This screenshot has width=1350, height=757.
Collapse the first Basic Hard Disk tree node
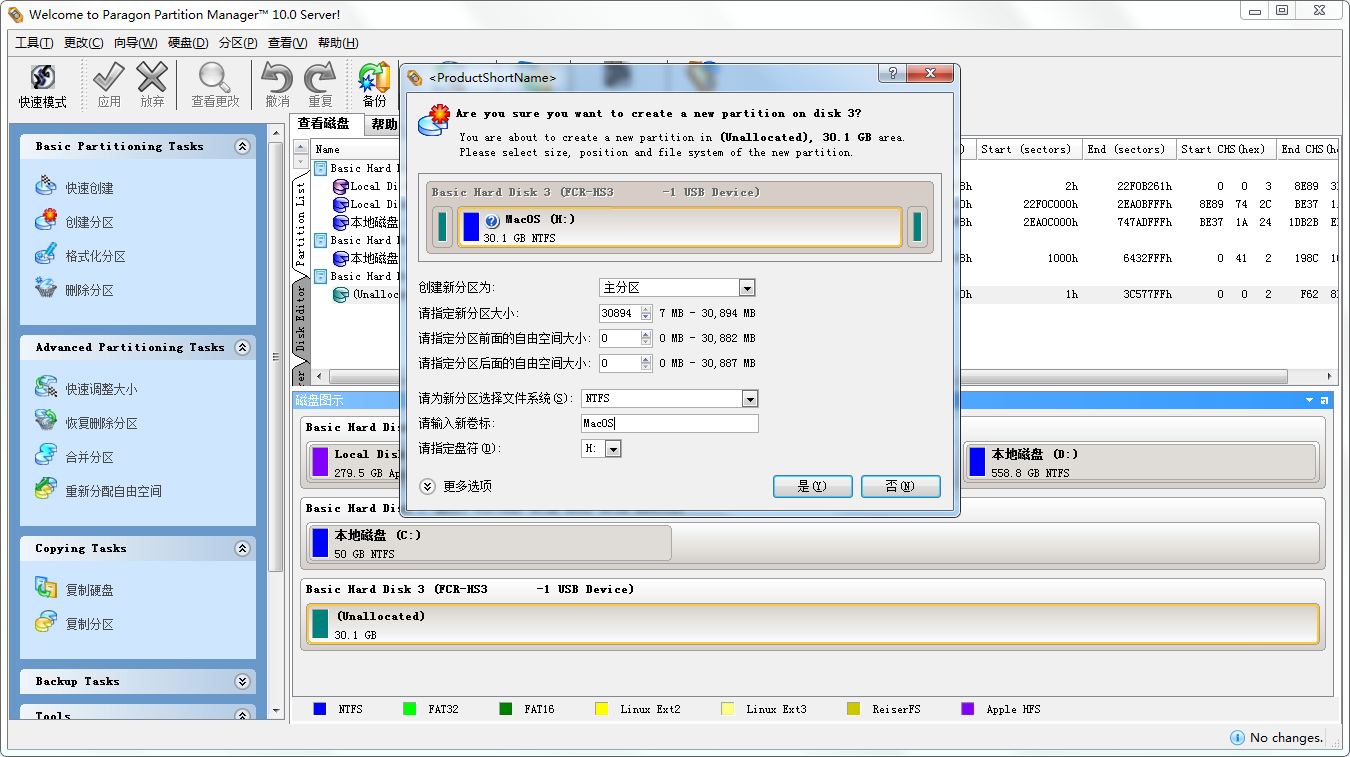point(321,168)
